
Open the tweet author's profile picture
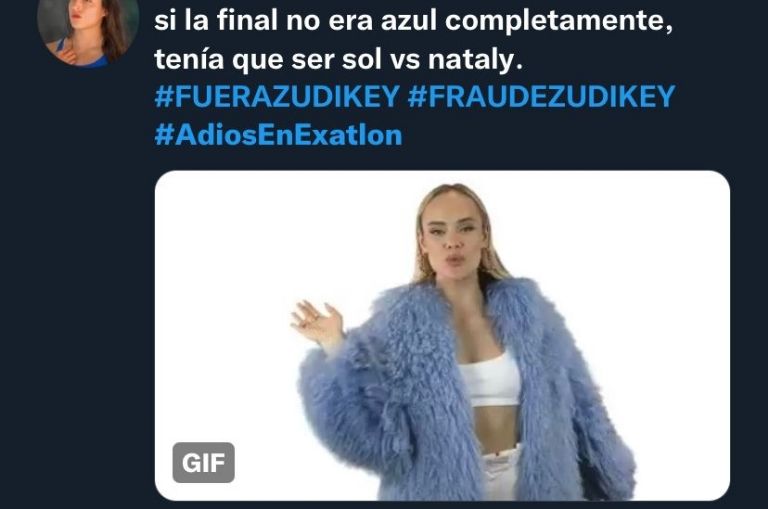(88, 30)
